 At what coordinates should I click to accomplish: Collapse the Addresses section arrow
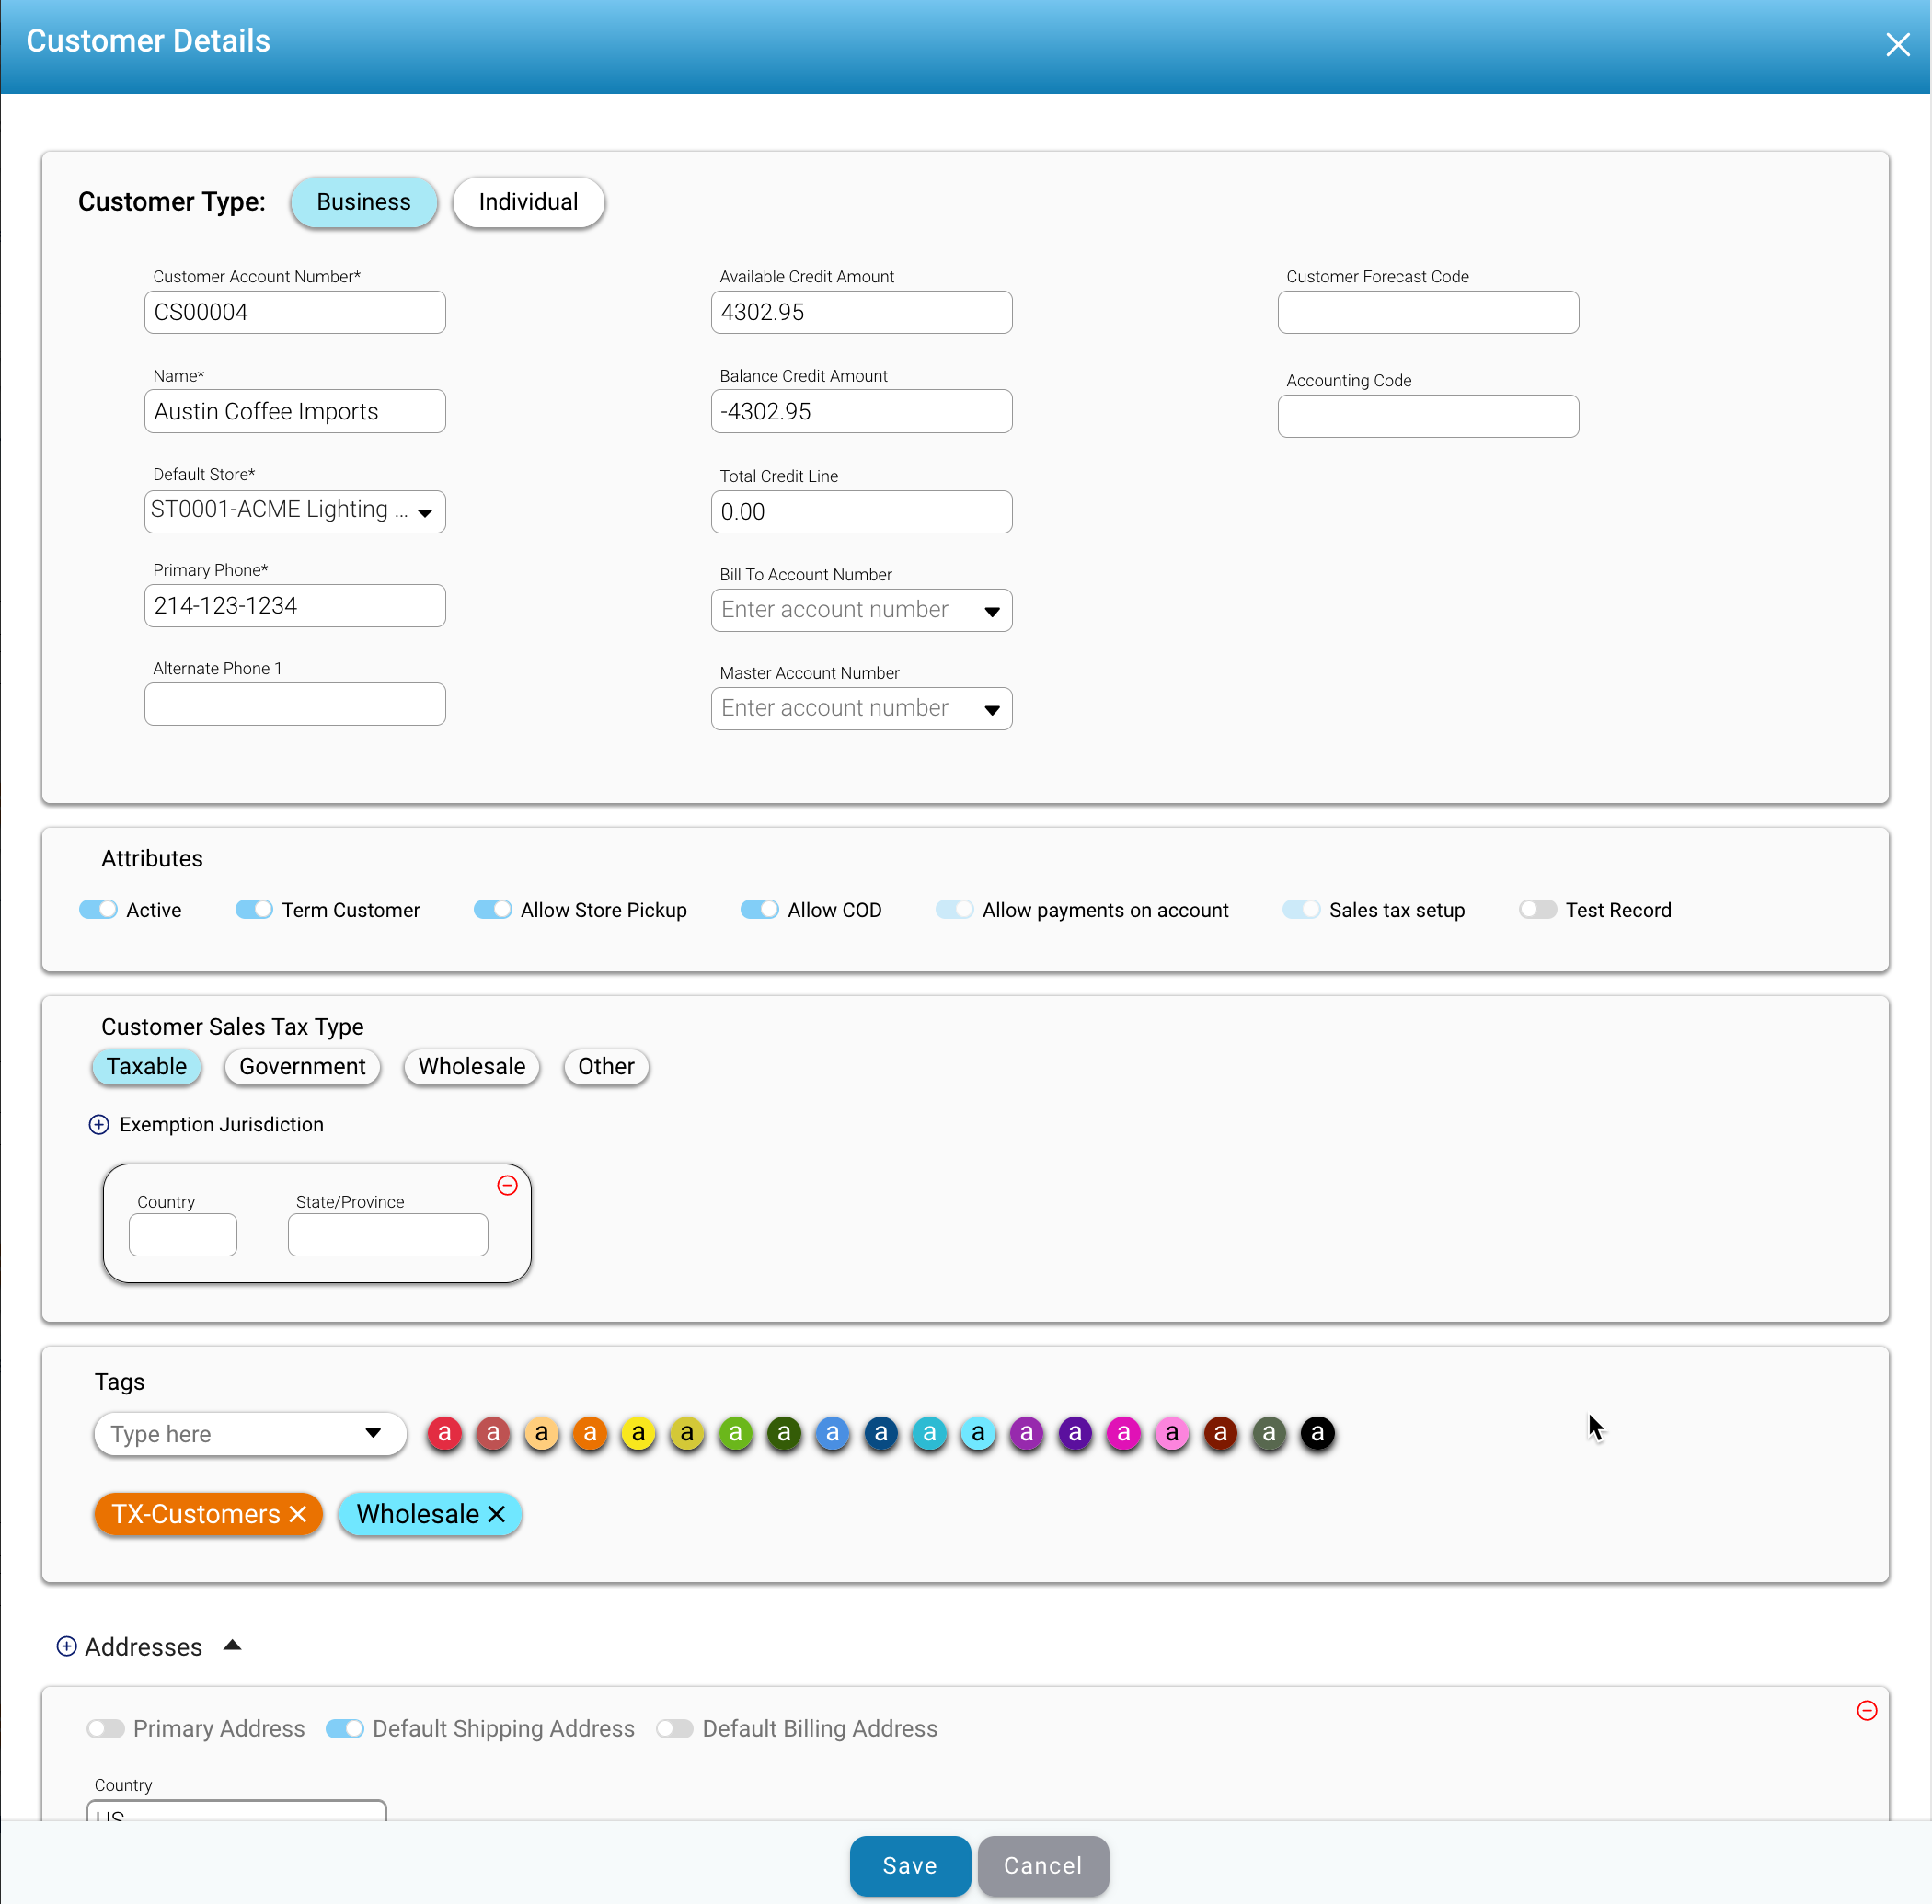[x=232, y=1645]
